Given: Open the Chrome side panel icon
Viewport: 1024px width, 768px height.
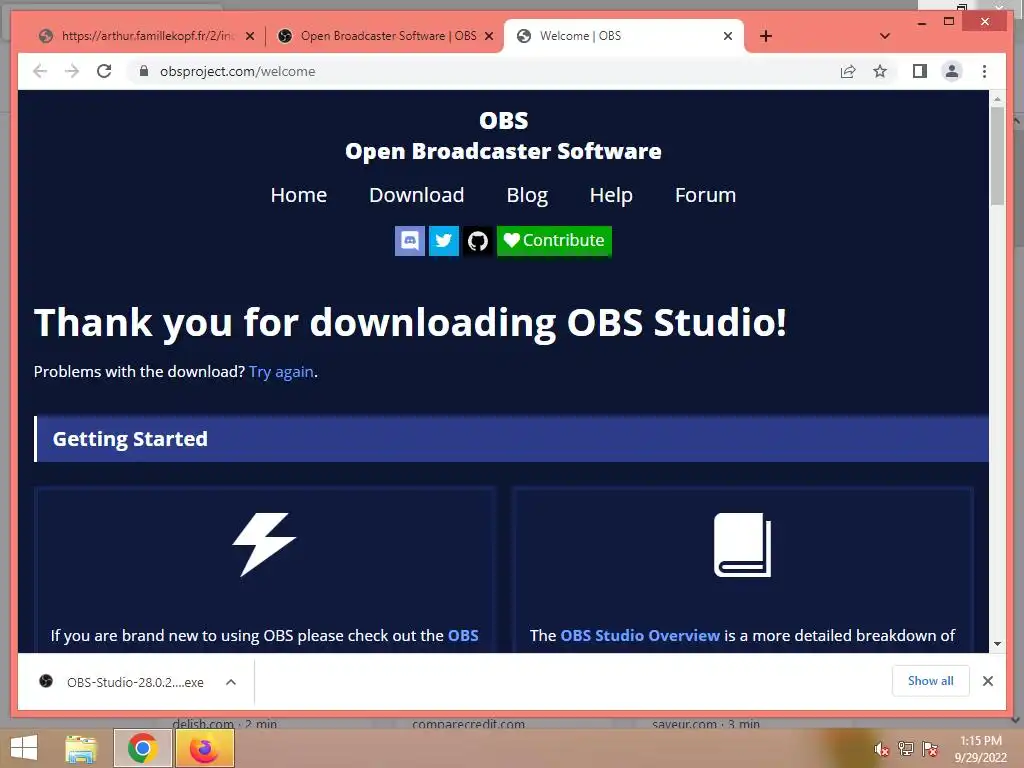Looking at the screenshot, I should (x=920, y=71).
